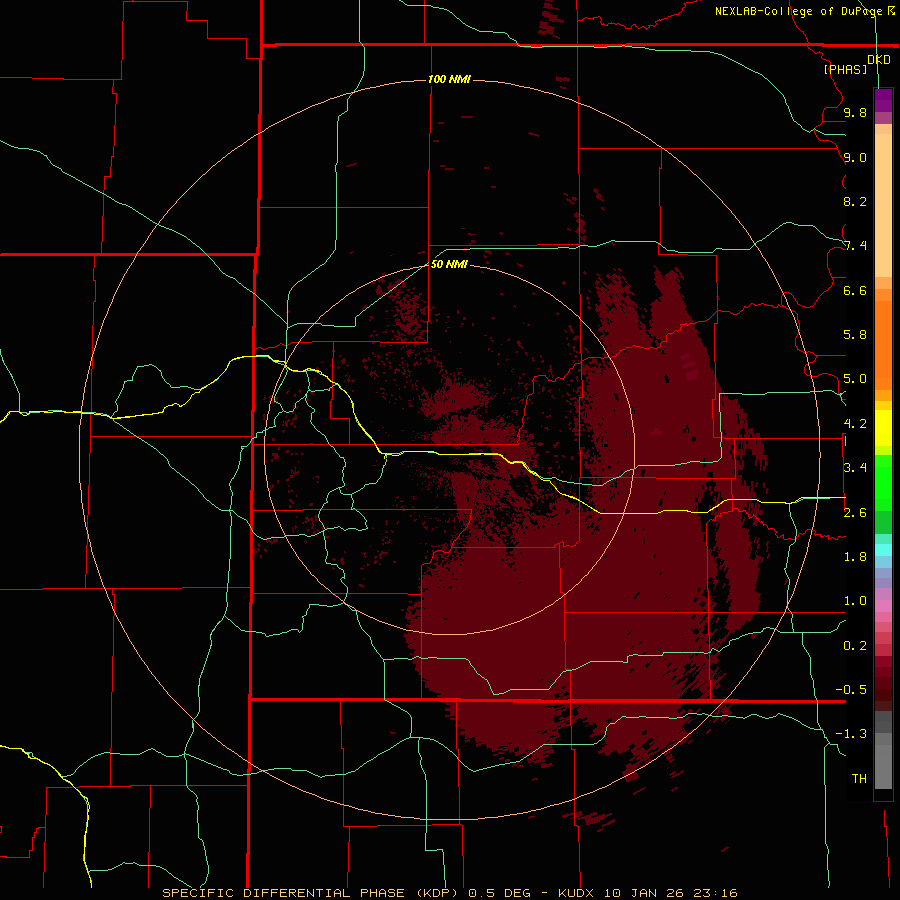Click the DKD legend title
Screen dimensions: 900x900
[x=879, y=60]
